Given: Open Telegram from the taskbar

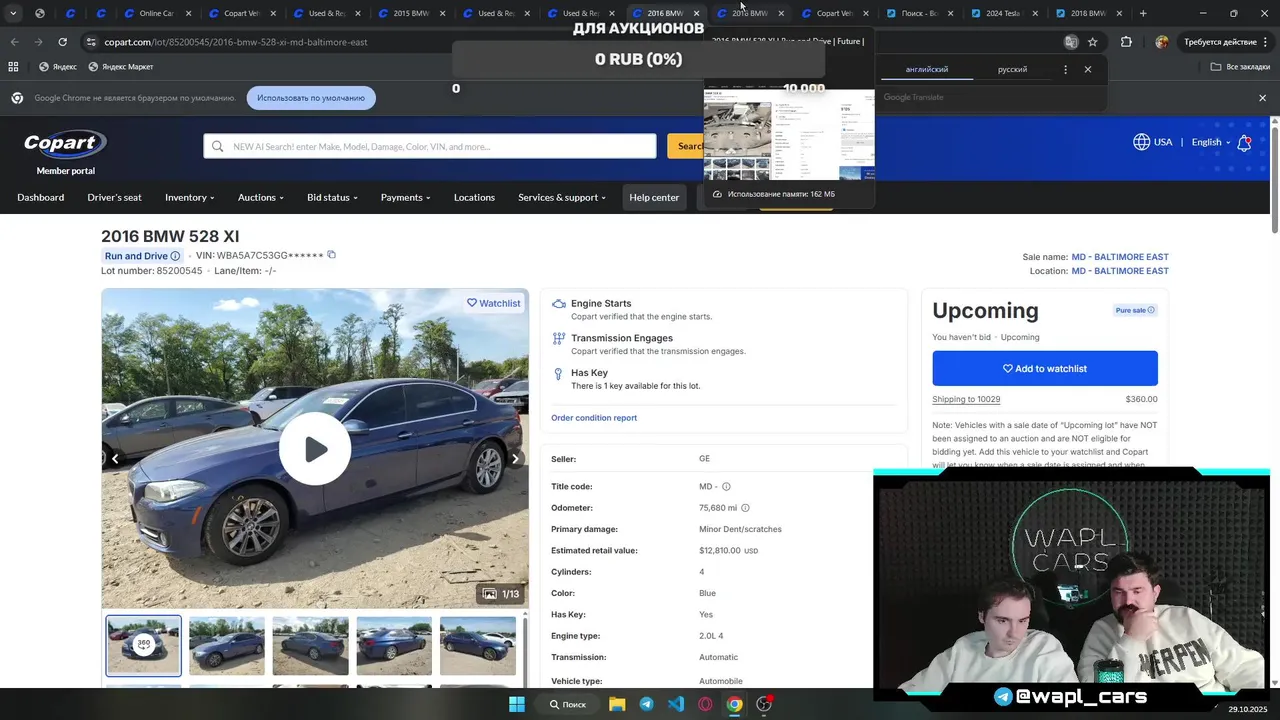Looking at the screenshot, I should click(646, 704).
